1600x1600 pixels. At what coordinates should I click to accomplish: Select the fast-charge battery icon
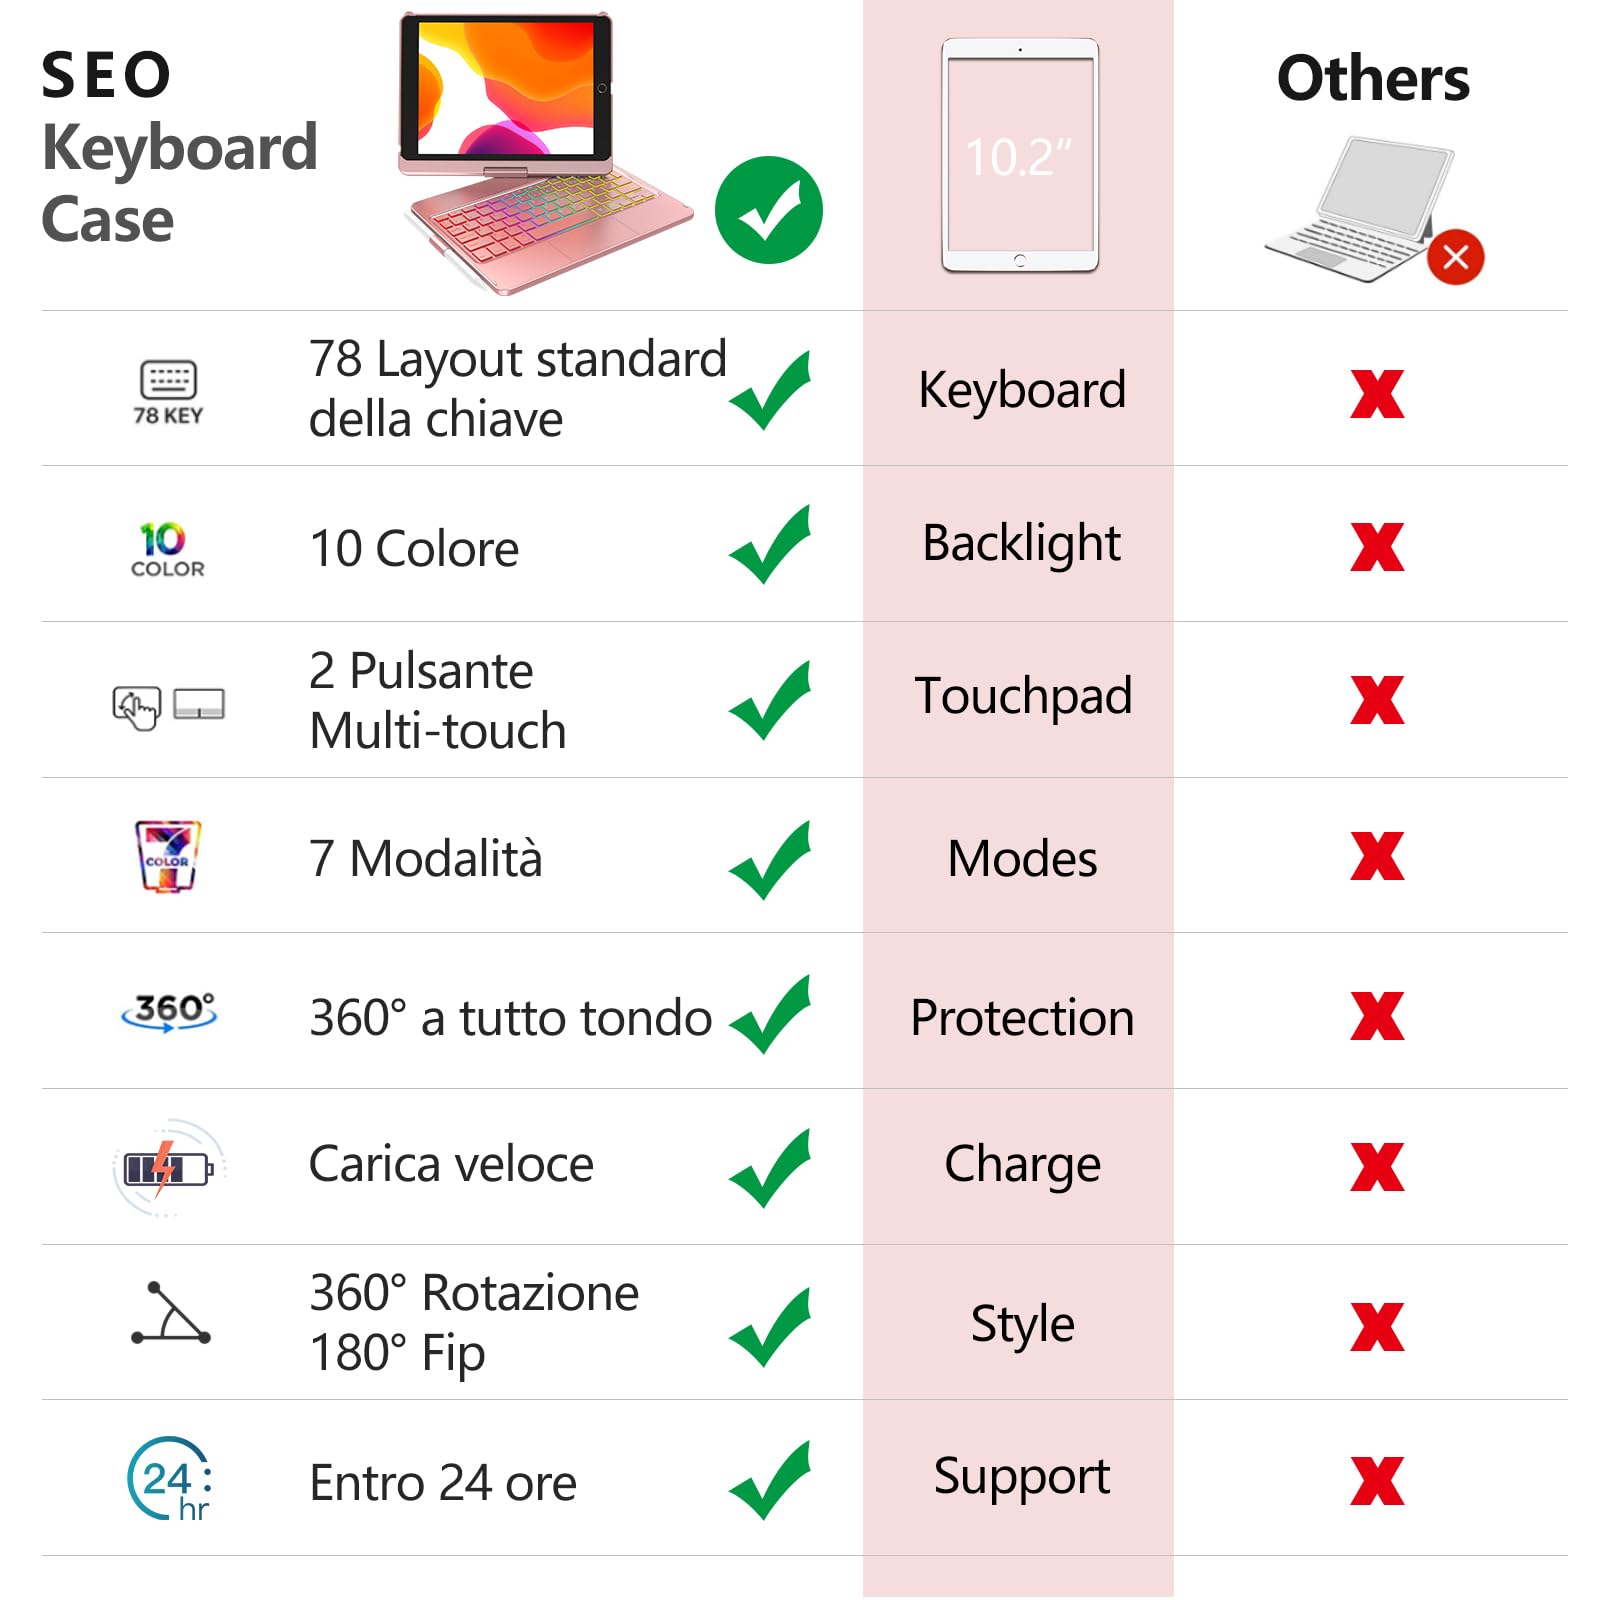point(168,1167)
